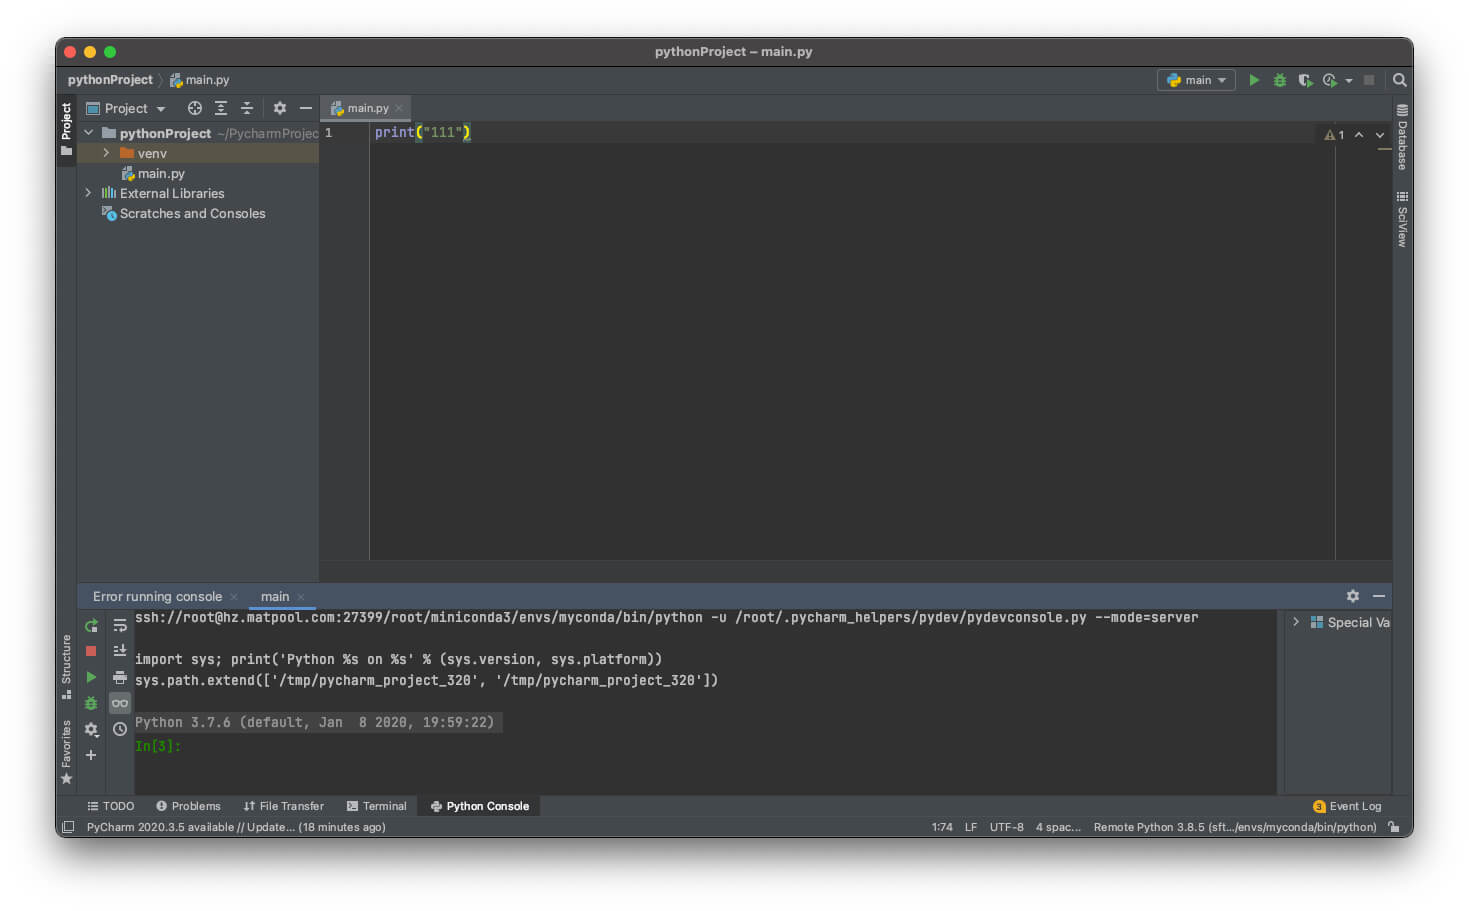Browse console history clock icon
This screenshot has height=911, width=1469.
point(120,729)
